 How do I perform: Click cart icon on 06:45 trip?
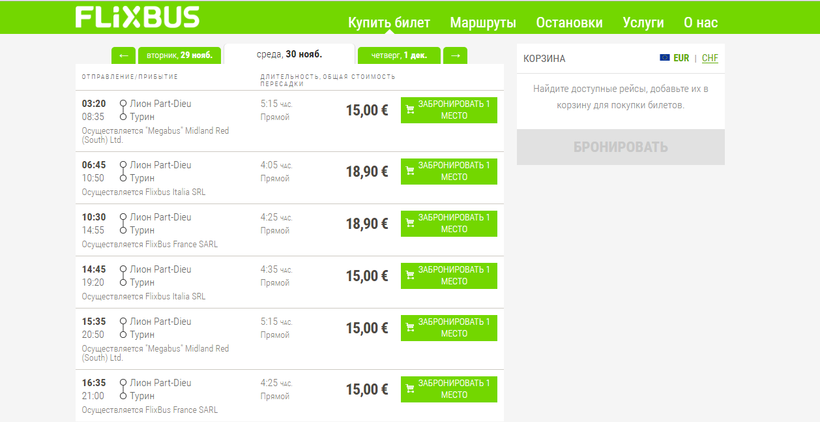pos(410,171)
